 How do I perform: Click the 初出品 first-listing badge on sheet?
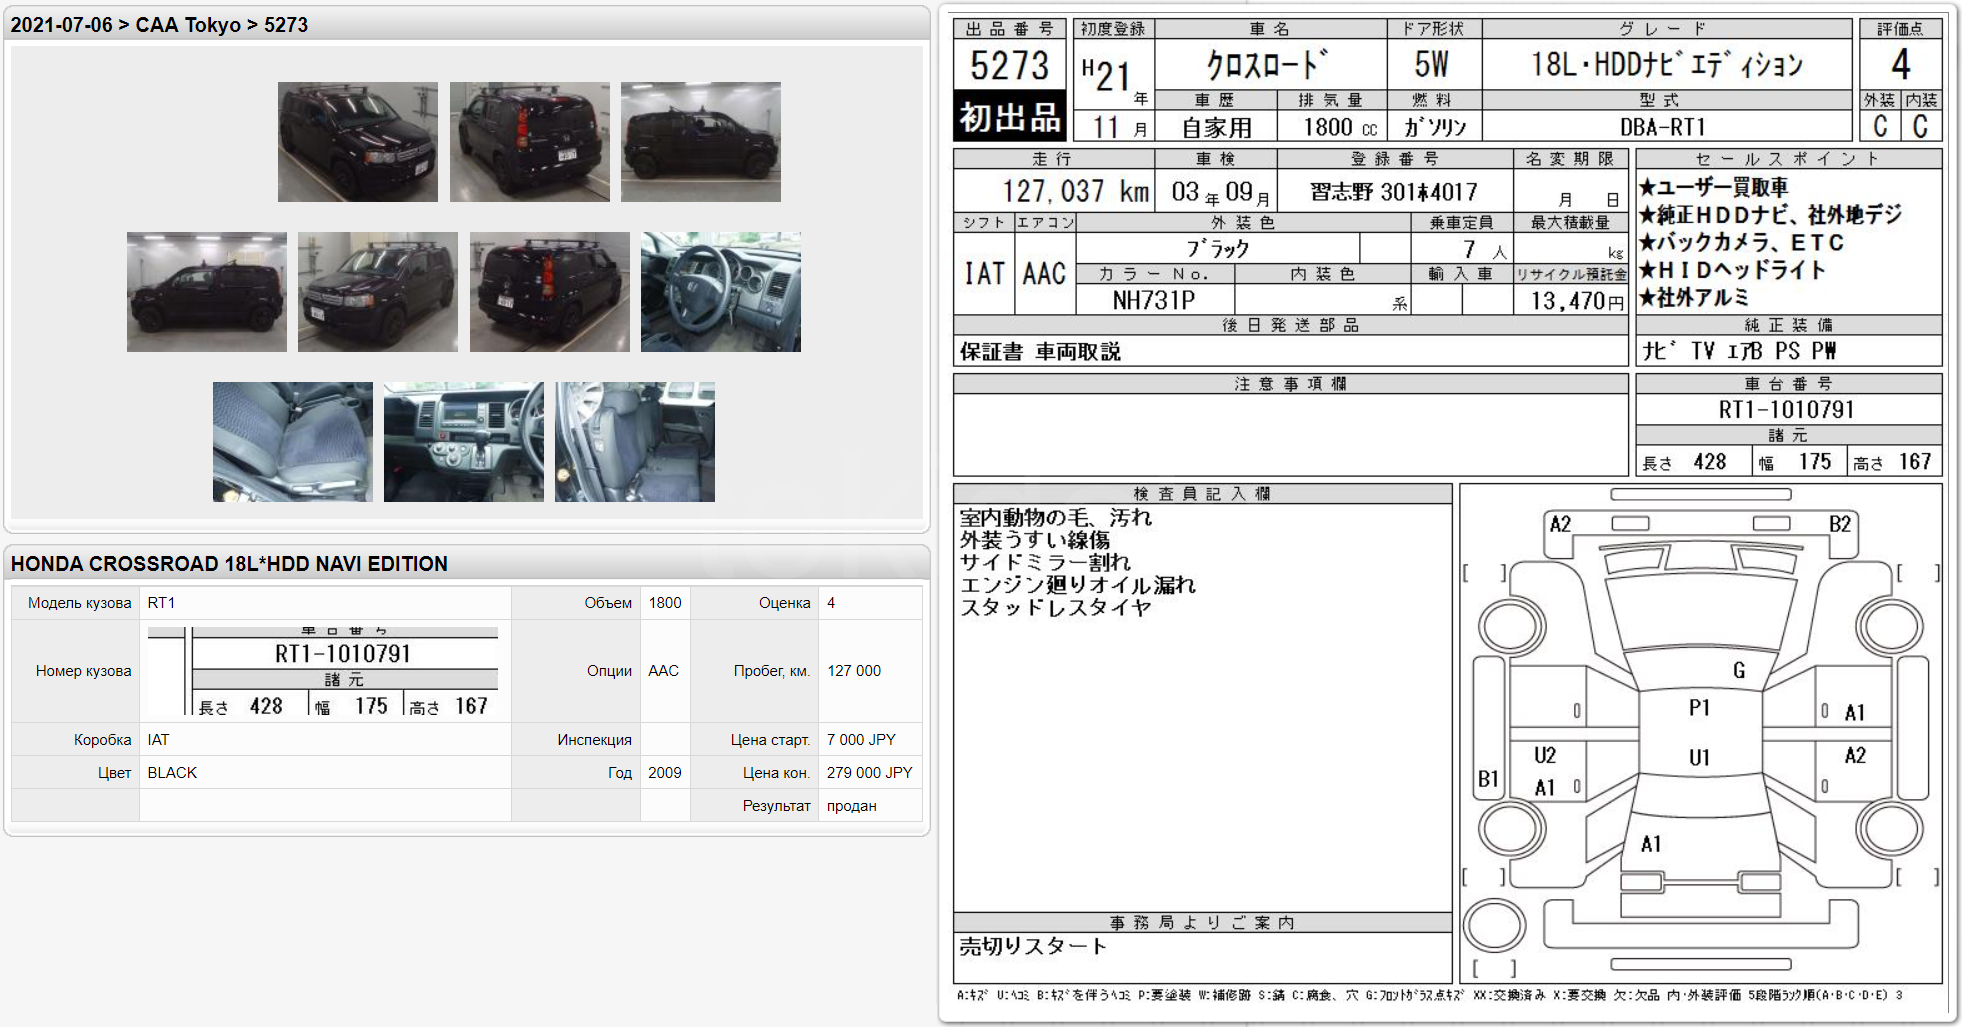click(1010, 117)
